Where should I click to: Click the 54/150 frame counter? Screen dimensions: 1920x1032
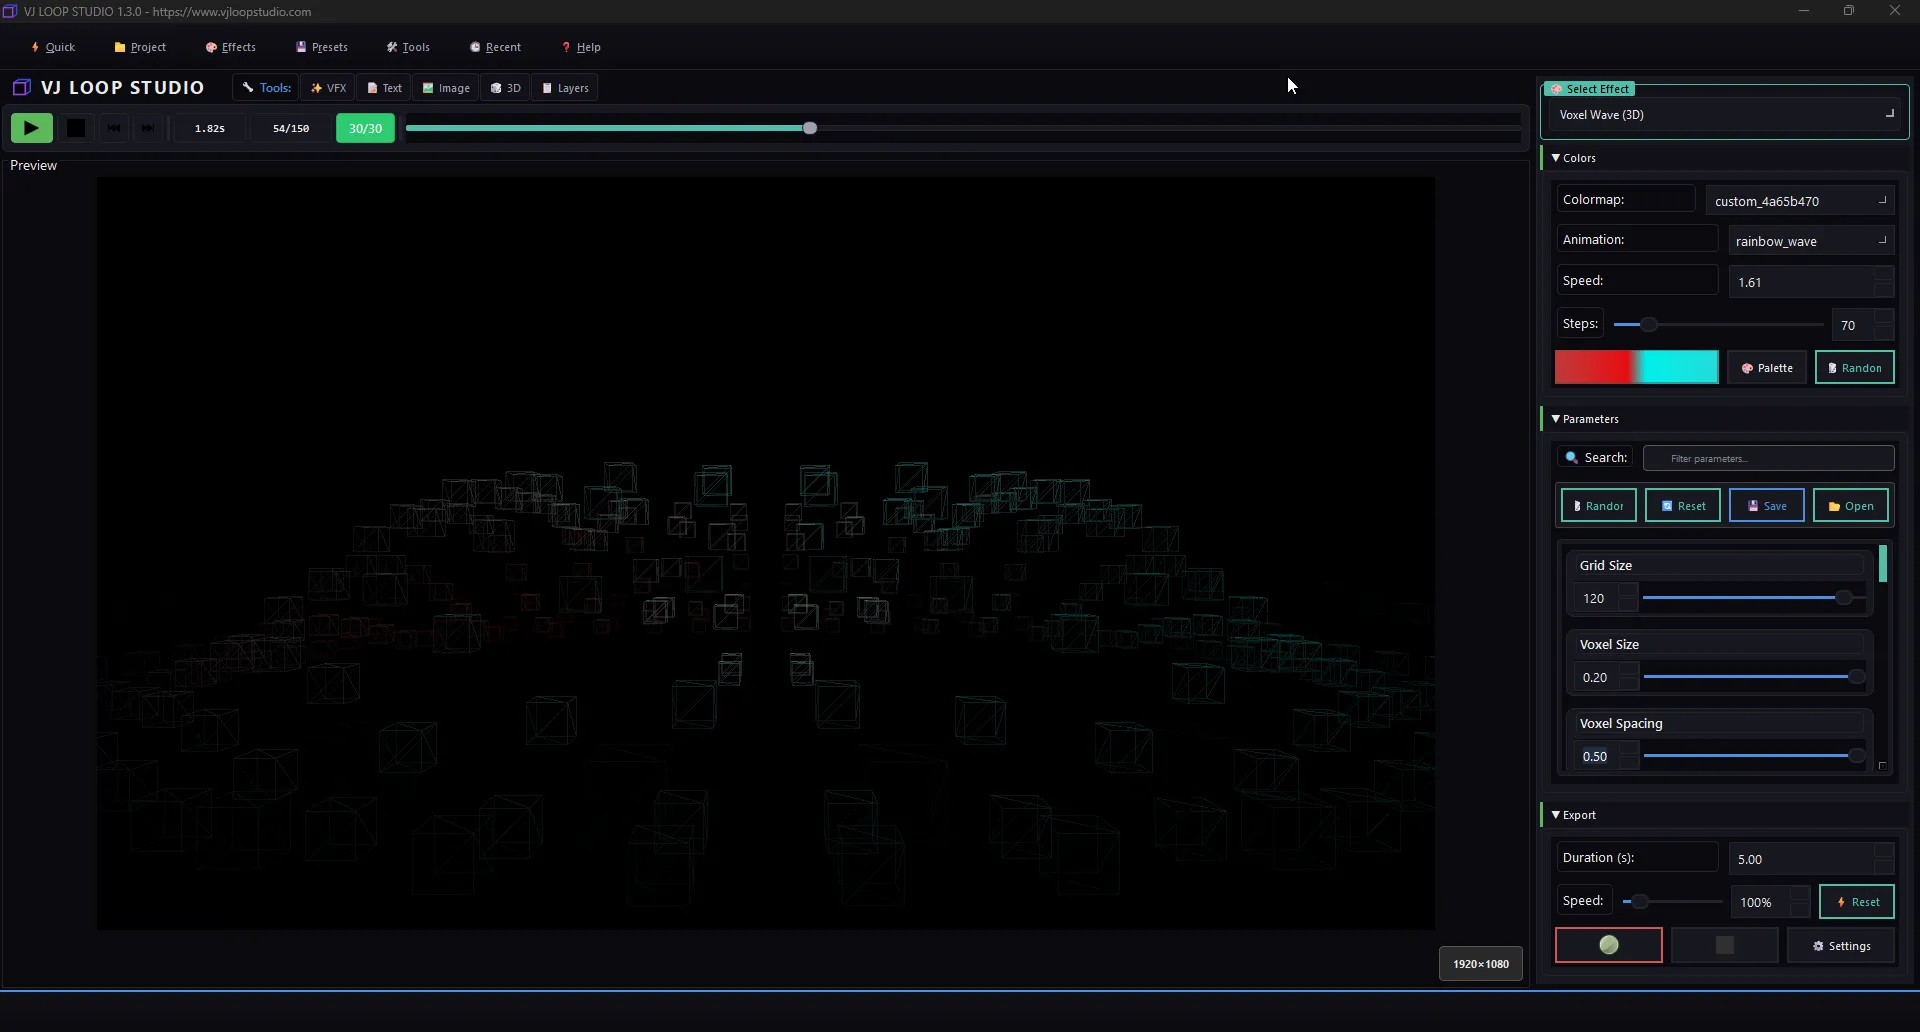point(291,128)
